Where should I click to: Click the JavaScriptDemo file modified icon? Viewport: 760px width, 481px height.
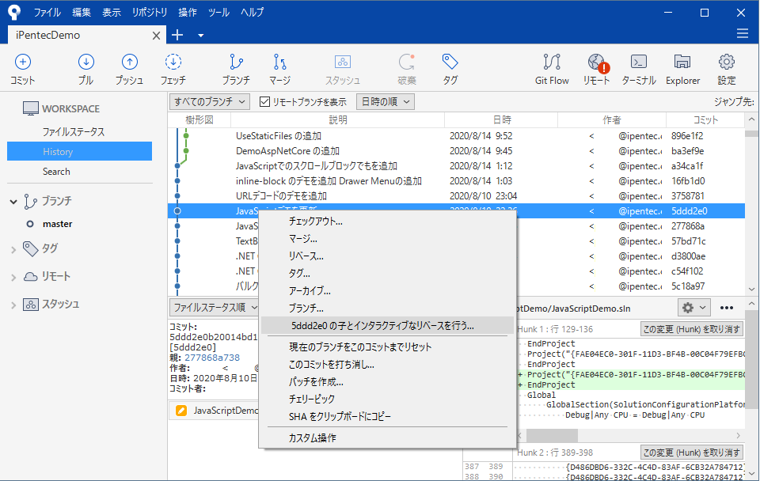[181, 410]
